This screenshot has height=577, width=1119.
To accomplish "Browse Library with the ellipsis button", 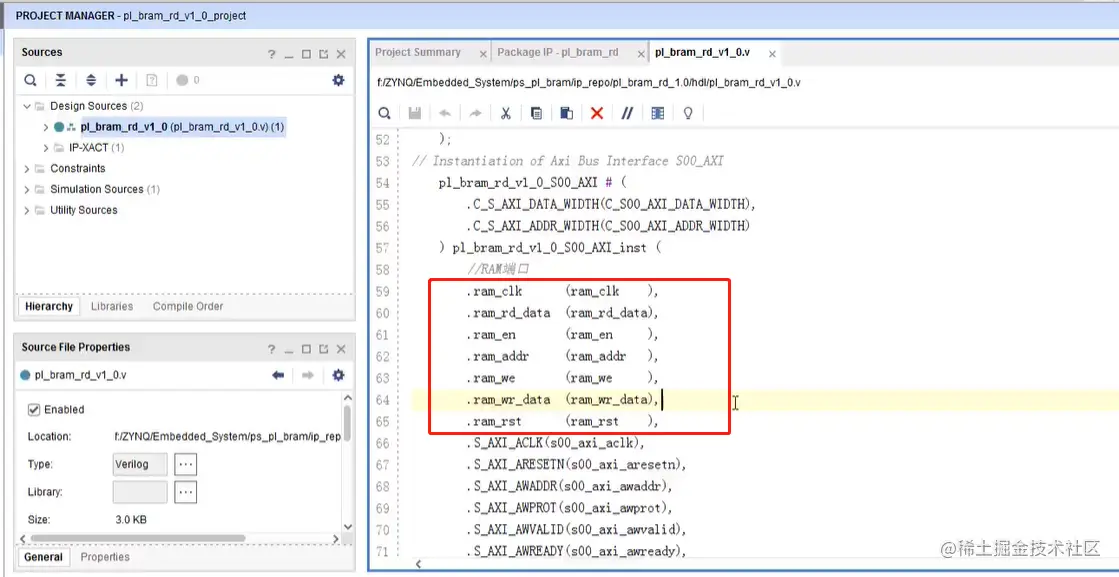I will coord(186,492).
